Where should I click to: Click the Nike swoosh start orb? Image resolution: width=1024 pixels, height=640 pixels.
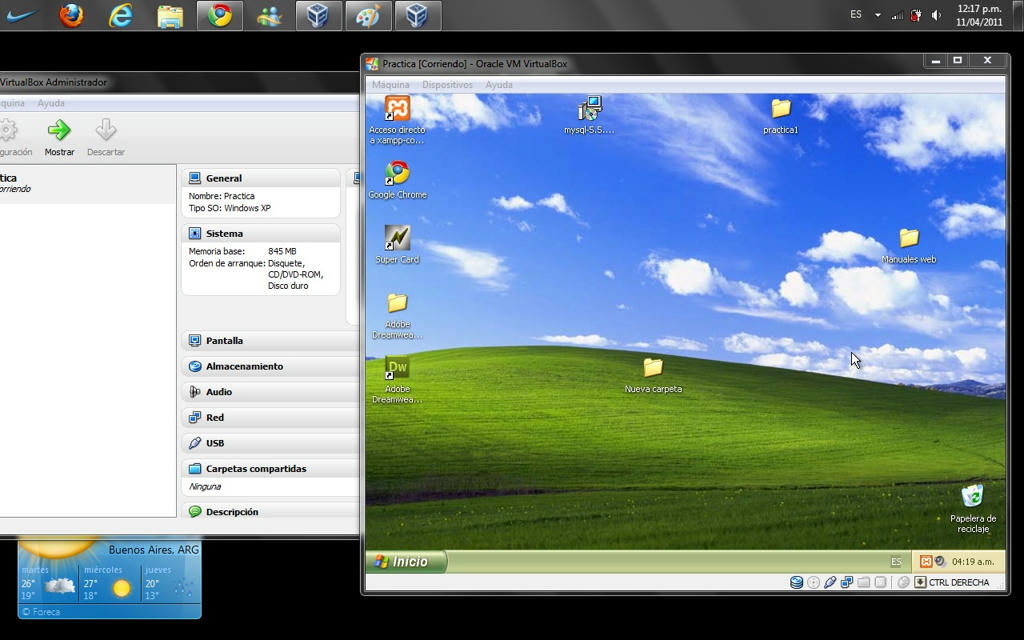pos(21,16)
